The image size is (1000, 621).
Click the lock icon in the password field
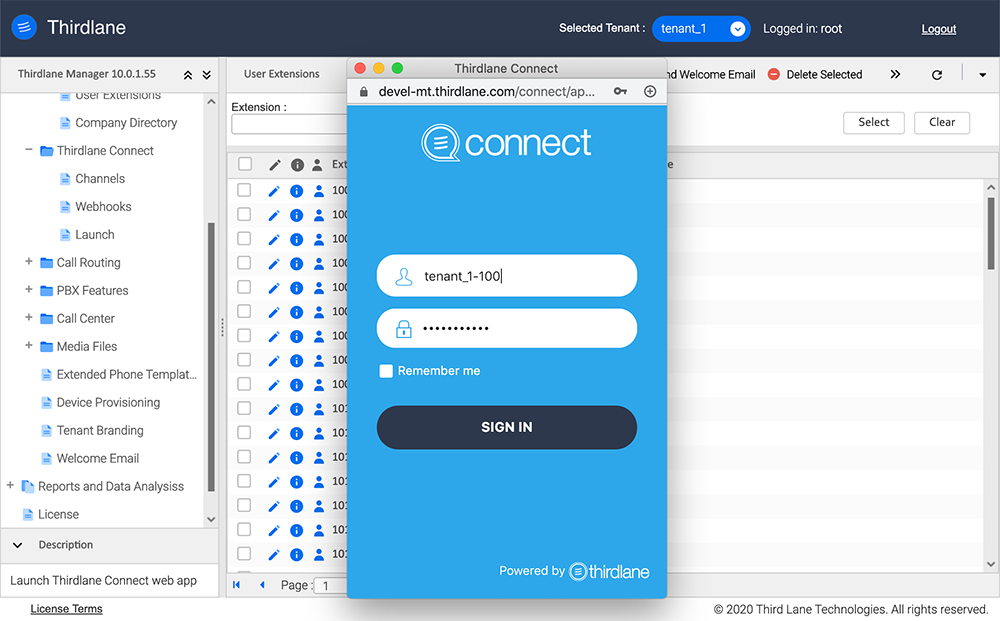coord(404,329)
